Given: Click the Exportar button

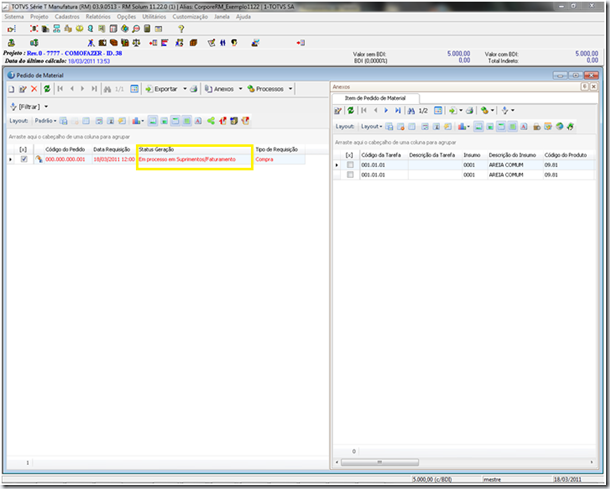Looking at the screenshot, I should tap(161, 89).
